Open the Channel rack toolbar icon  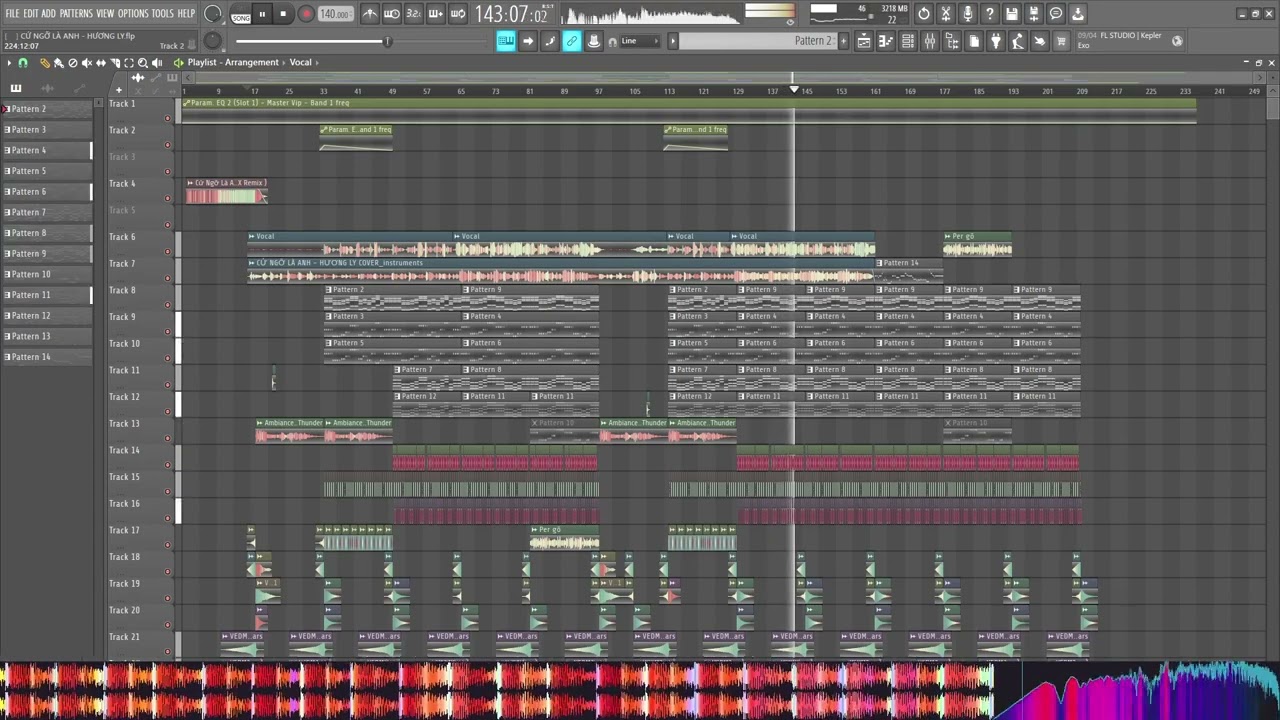(908, 41)
